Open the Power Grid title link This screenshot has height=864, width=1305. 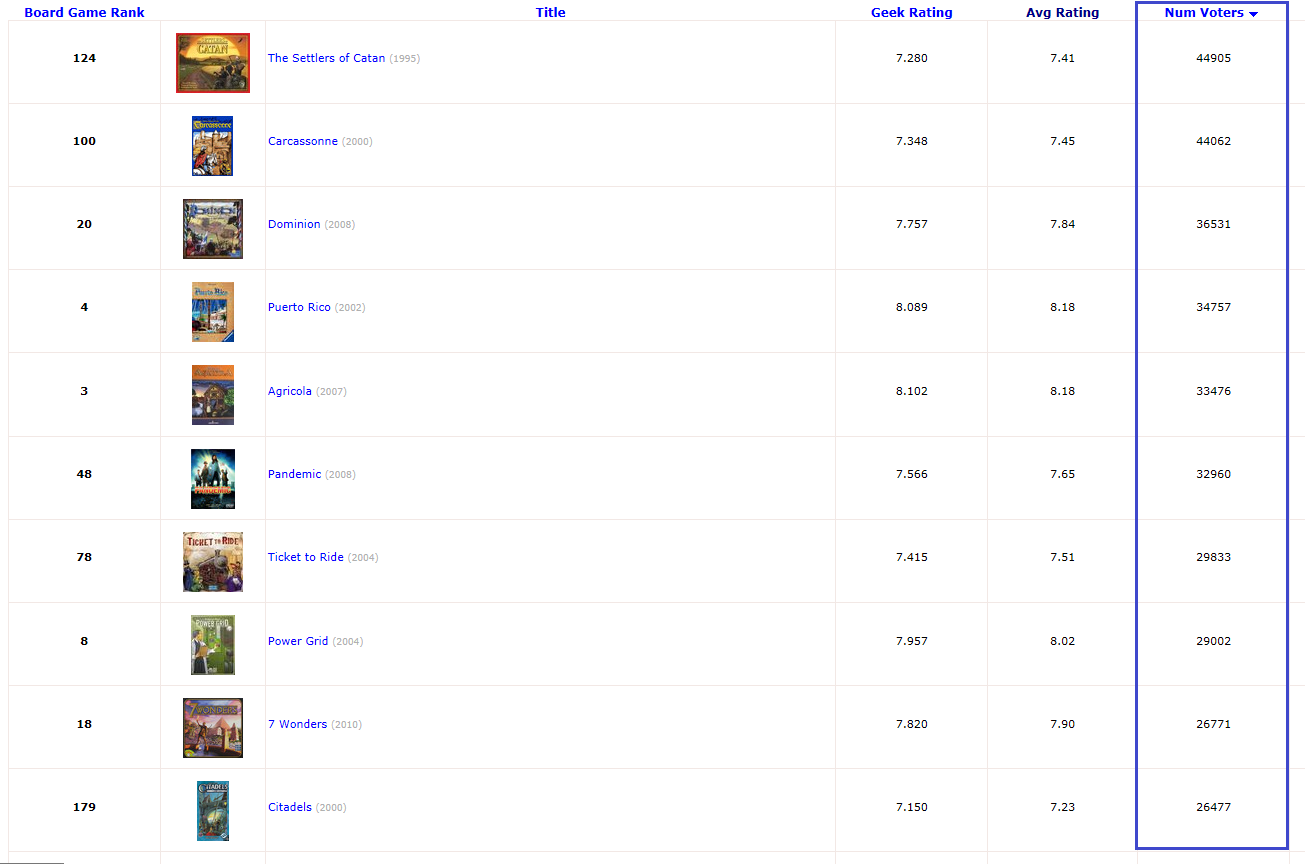(298, 641)
